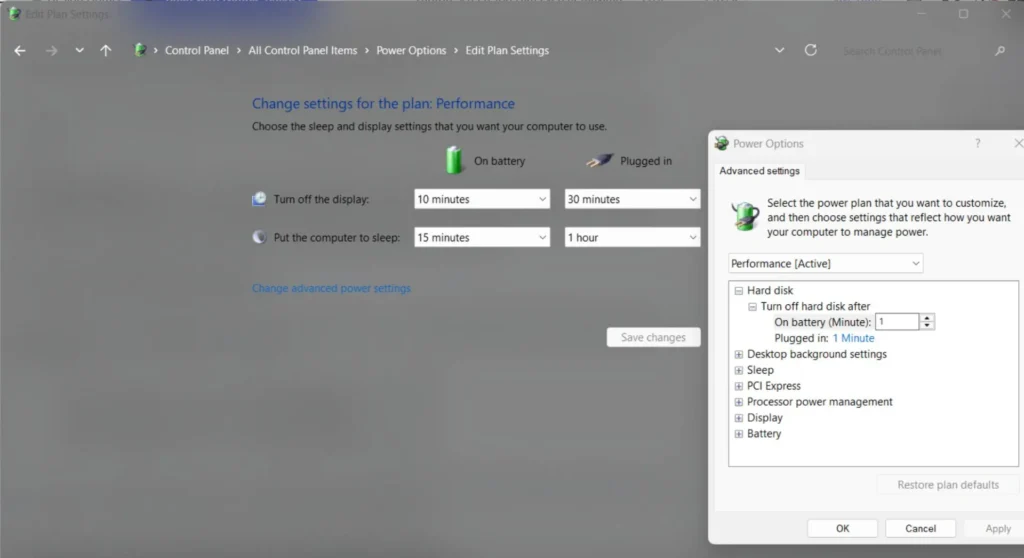Viewport: 1024px width, 558px height.
Task: Click the Control Panel icon in the address bar
Action: [140, 50]
